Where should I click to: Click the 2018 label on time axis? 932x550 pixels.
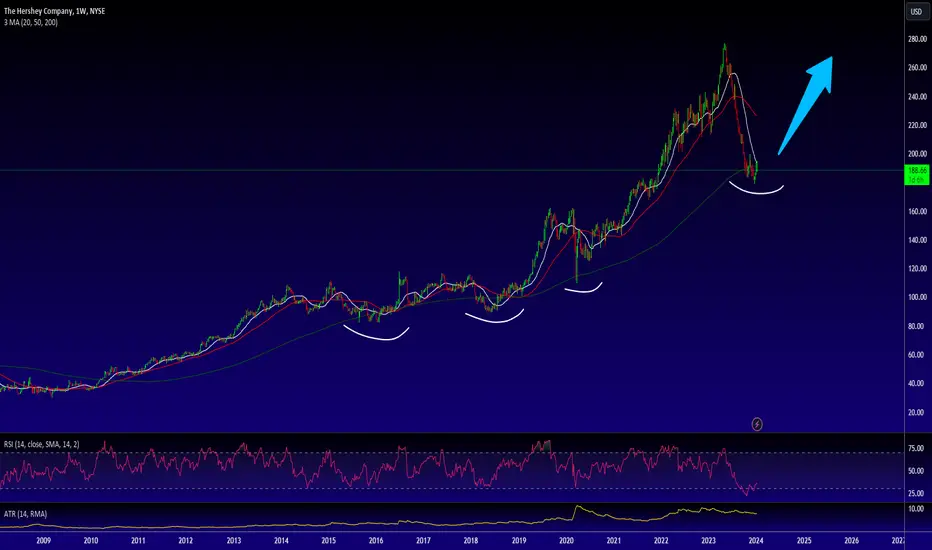tap(471, 540)
